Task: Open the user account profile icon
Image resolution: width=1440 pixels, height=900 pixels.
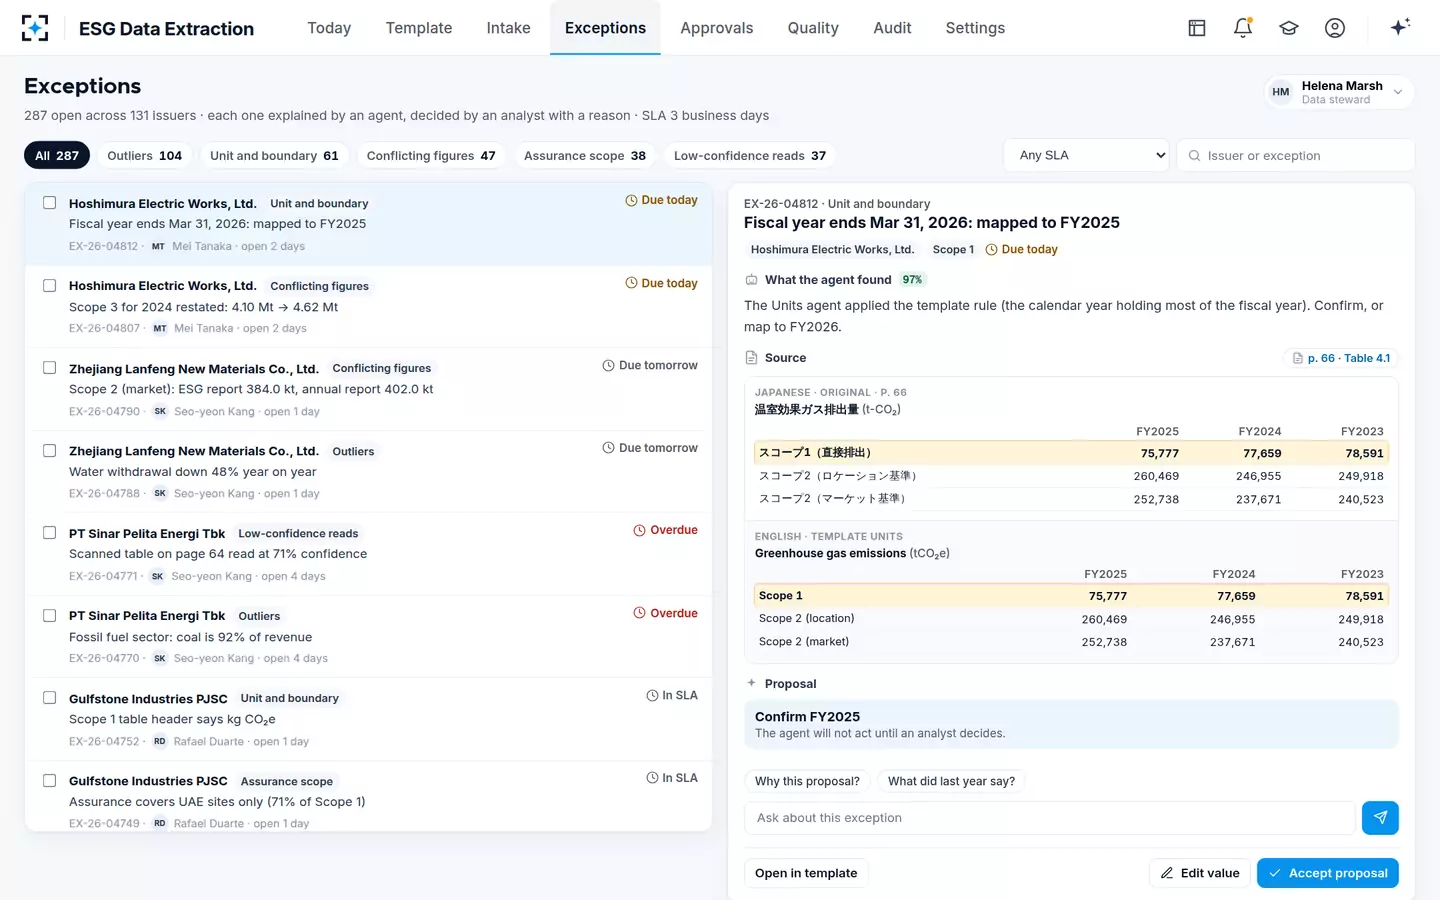Action: pyautogui.click(x=1335, y=28)
